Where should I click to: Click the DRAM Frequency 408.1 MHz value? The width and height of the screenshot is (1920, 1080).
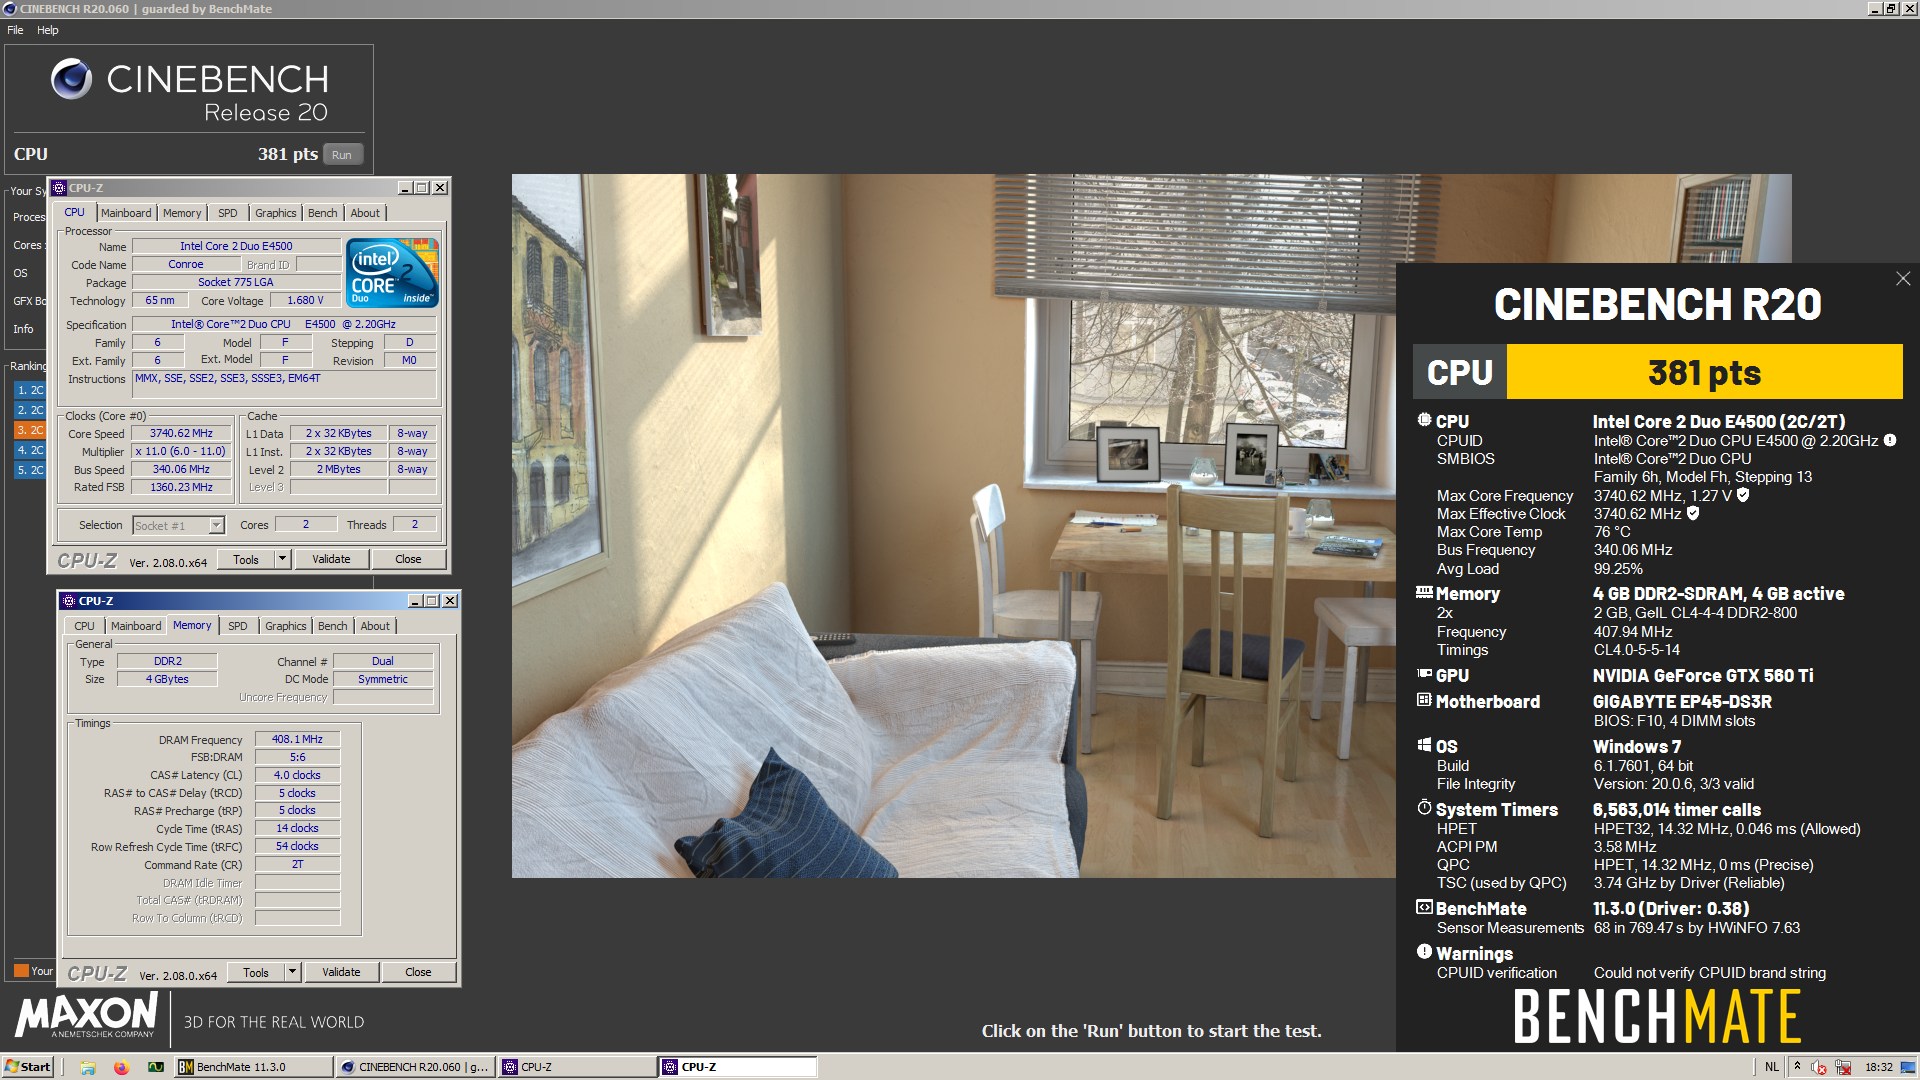pos(297,739)
